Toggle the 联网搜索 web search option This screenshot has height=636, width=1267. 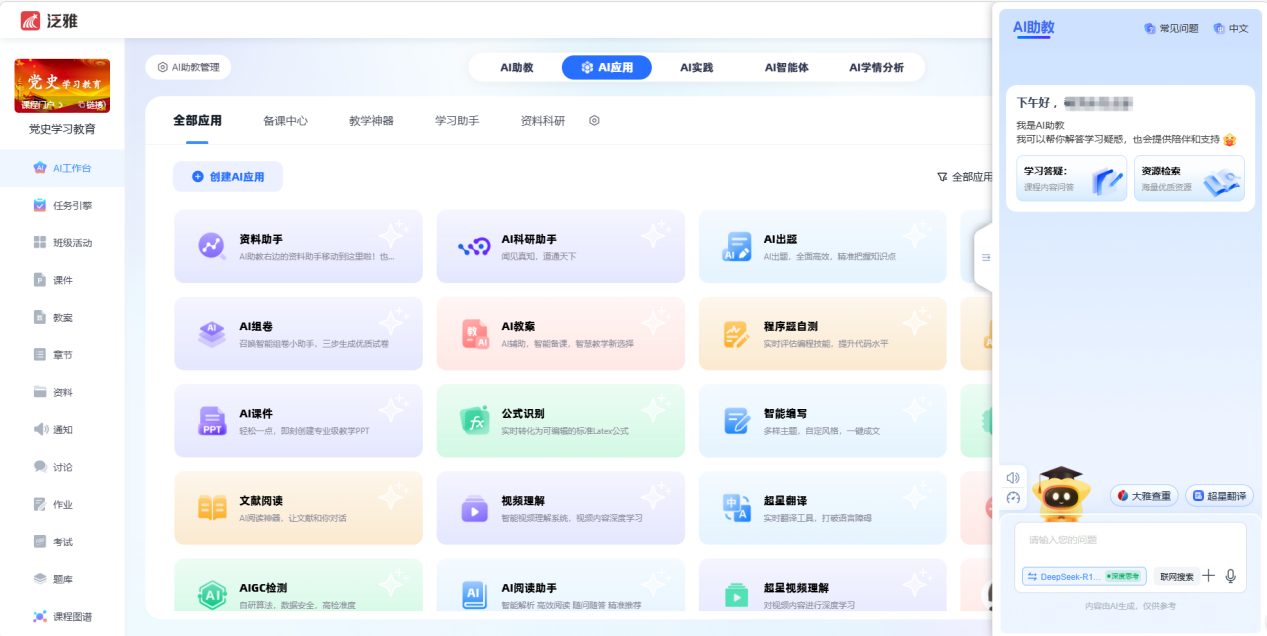tap(1176, 577)
